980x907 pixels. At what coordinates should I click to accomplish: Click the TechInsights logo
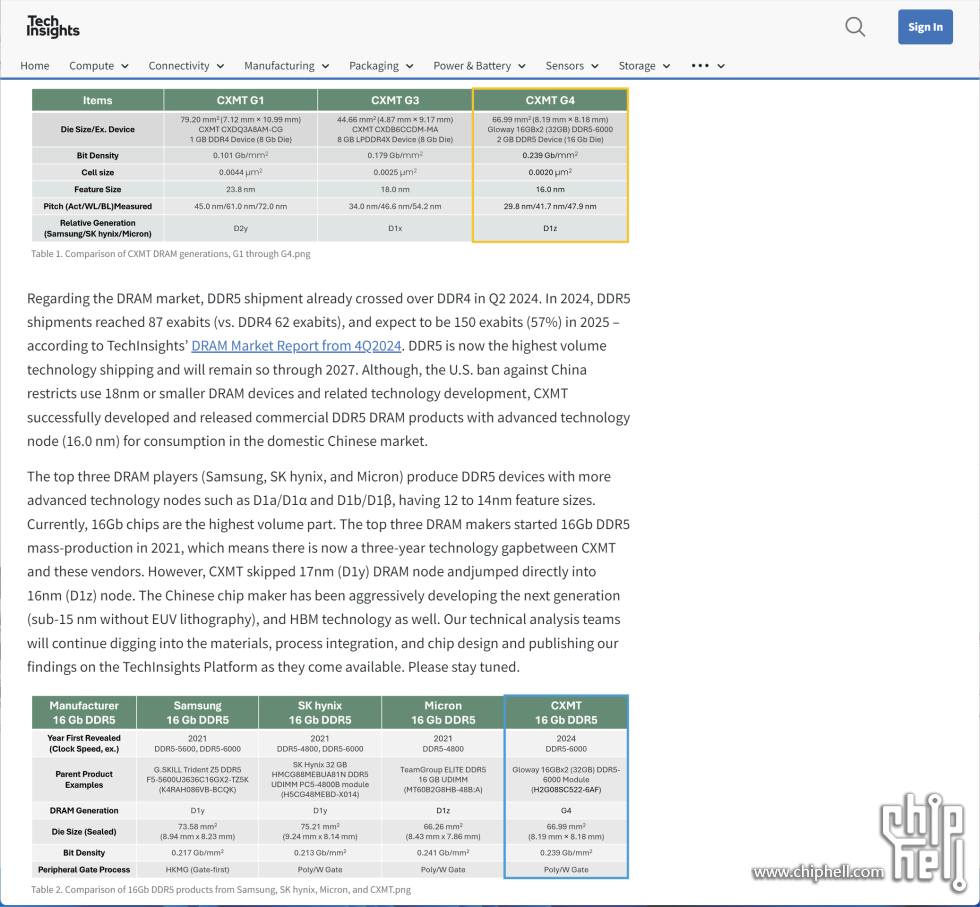point(53,27)
